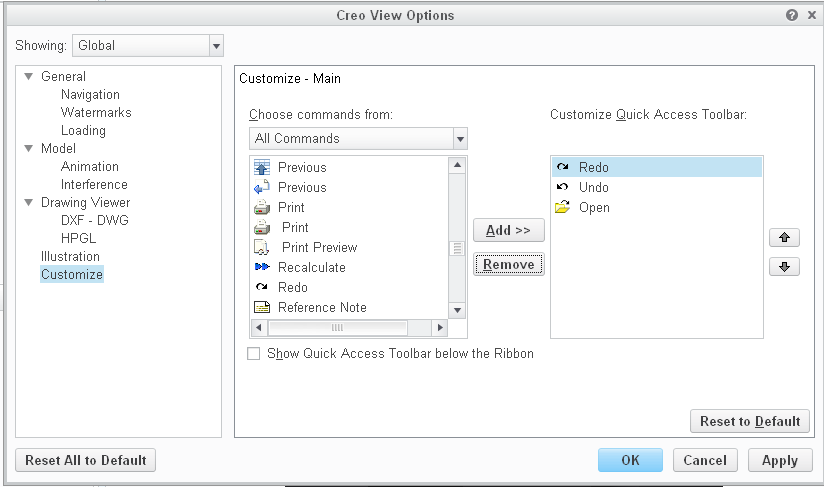Click the Reference Note icon

click(x=262, y=307)
